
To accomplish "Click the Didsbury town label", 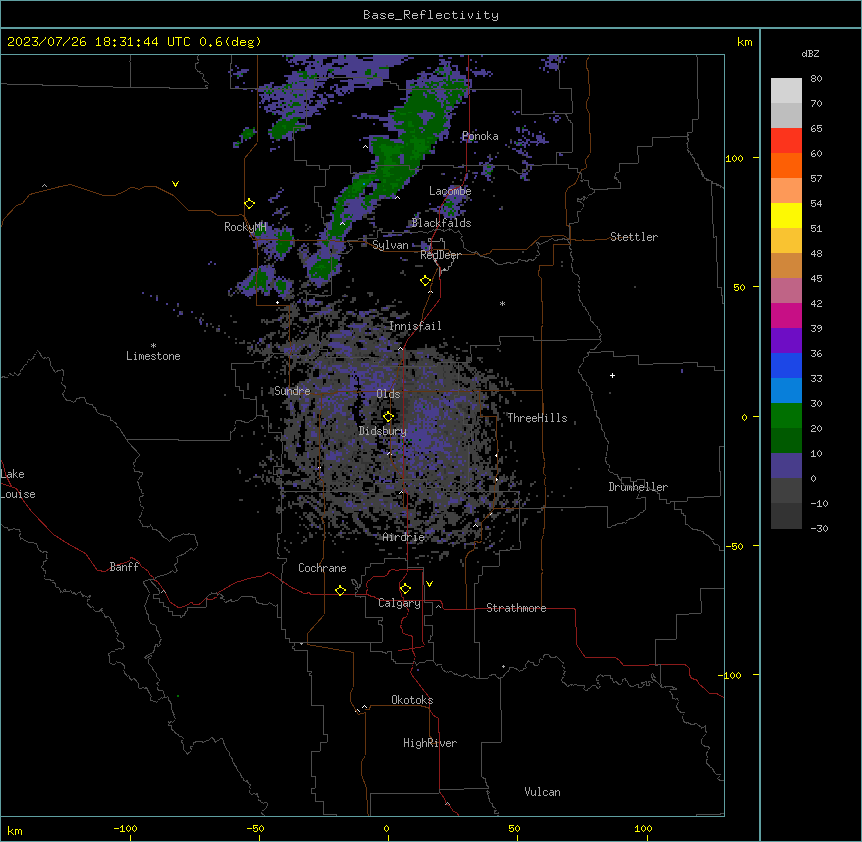I will 383,431.
